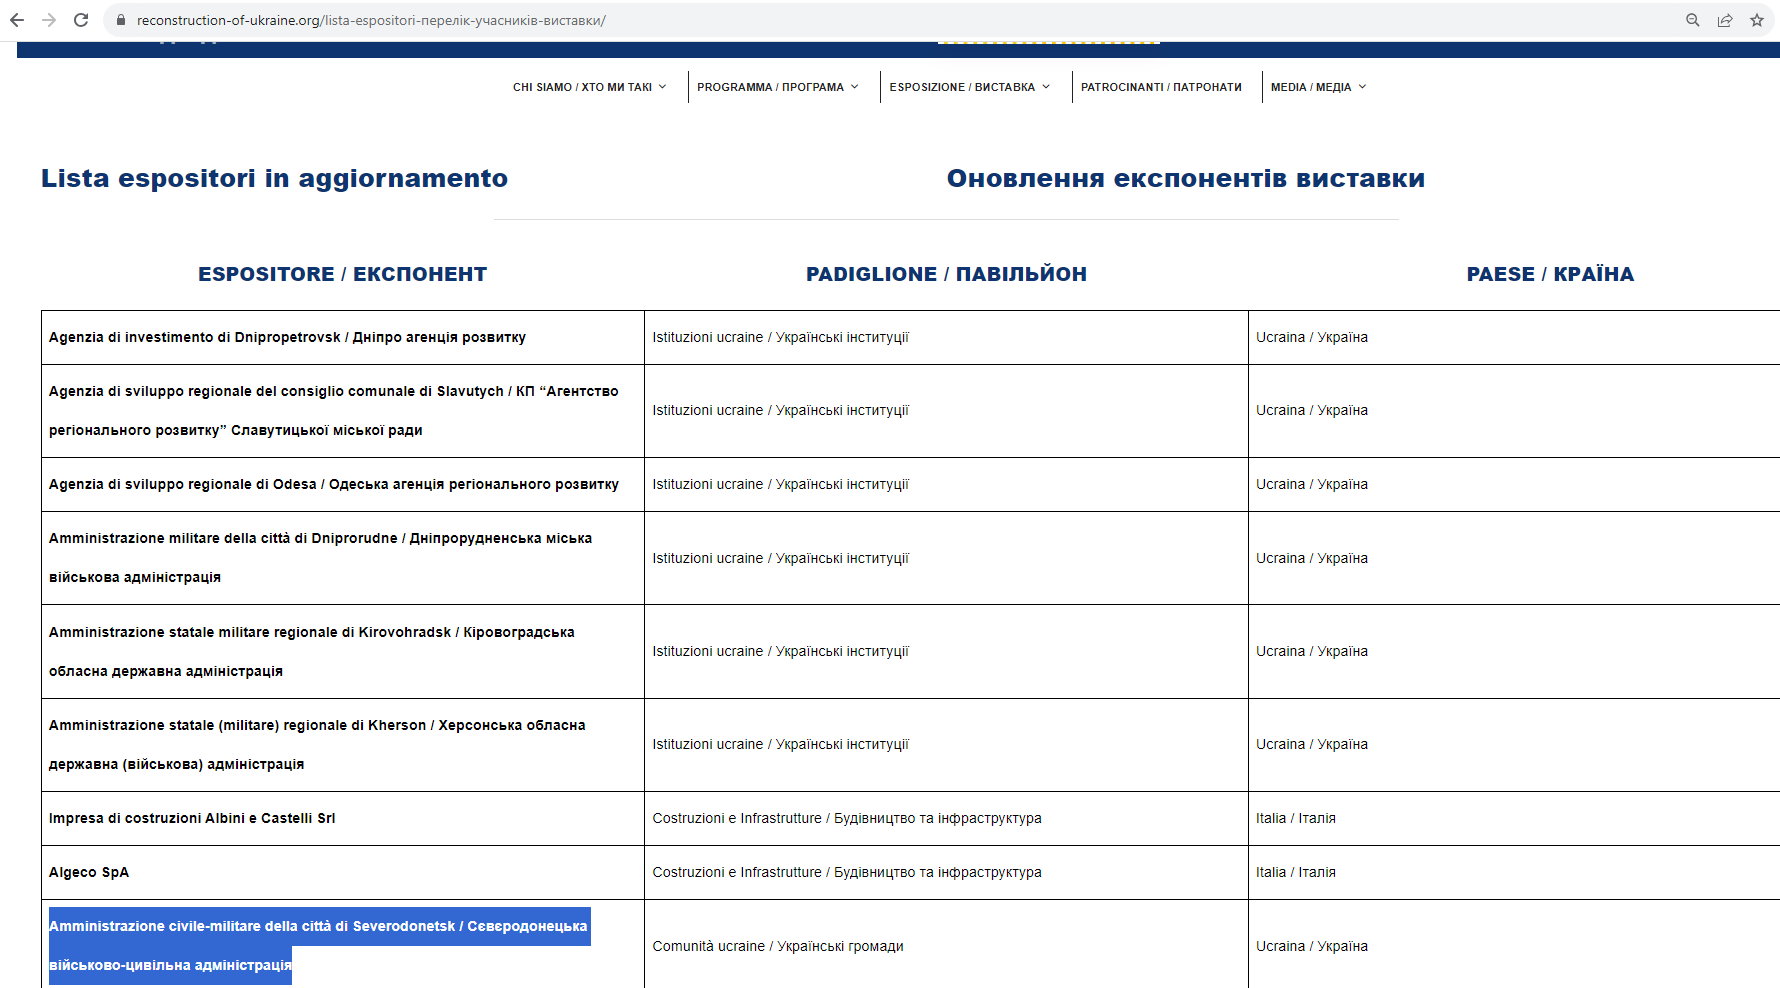Click the browser back arrow
Viewport: 1780px width, 988px height.
[17, 20]
